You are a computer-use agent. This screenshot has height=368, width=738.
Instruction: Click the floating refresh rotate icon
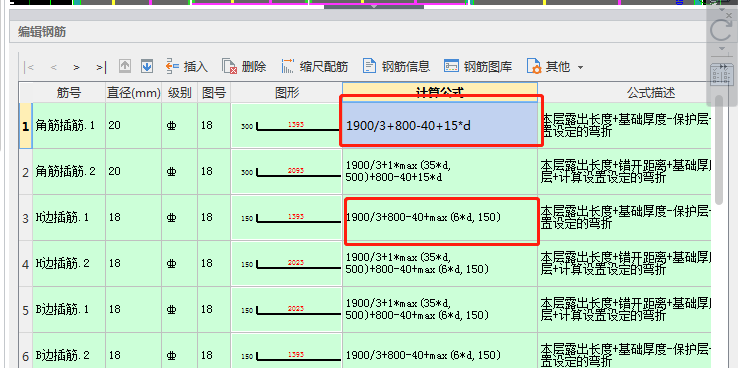tap(721, 31)
